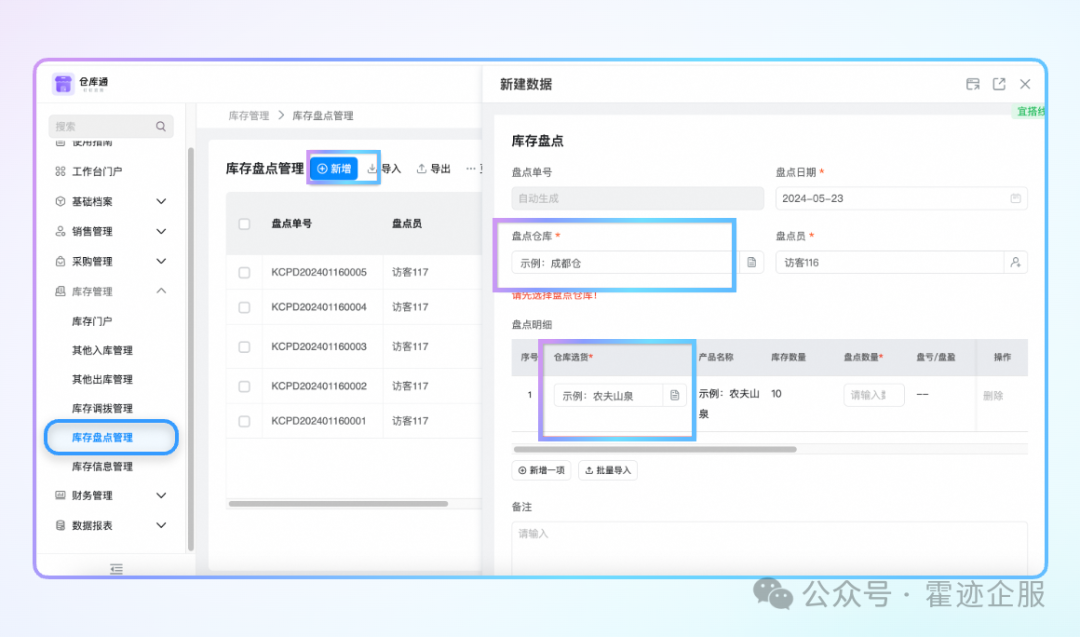Expand the 基础档案 menu section

click(161, 201)
